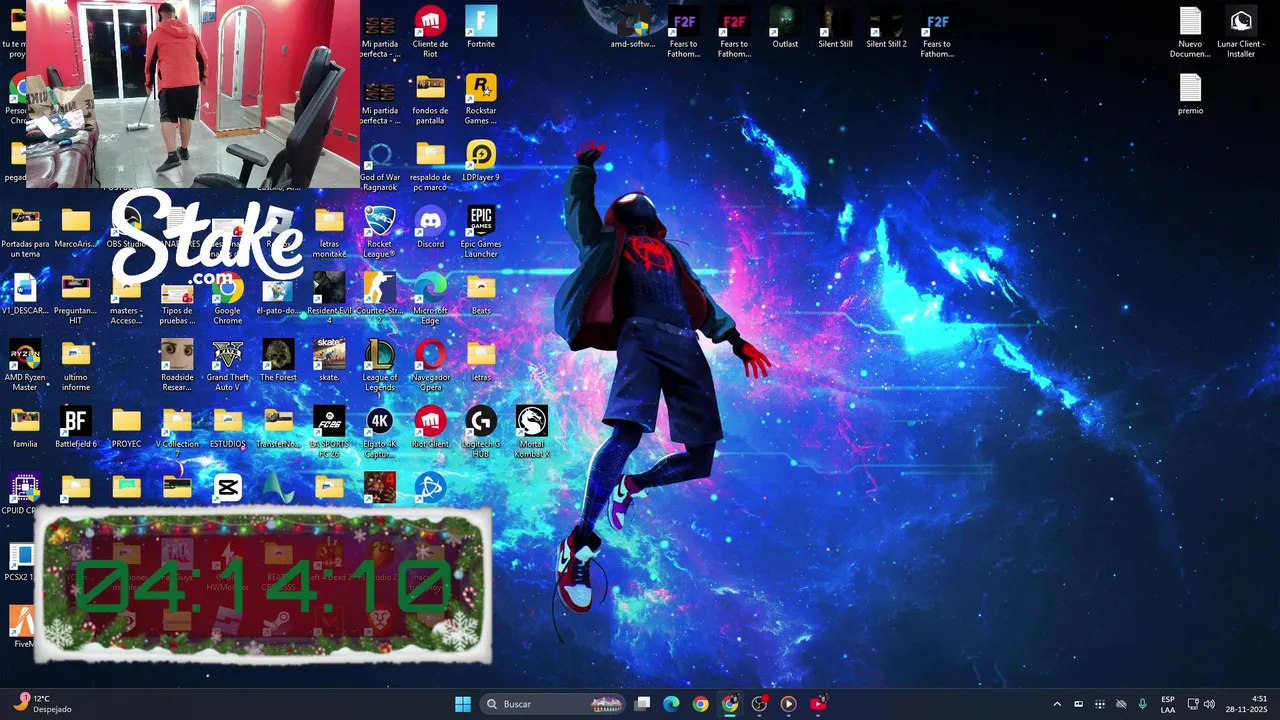Select the Riot Client shortcut beside Elgato
This screenshot has width=1280, height=720.
430,428
